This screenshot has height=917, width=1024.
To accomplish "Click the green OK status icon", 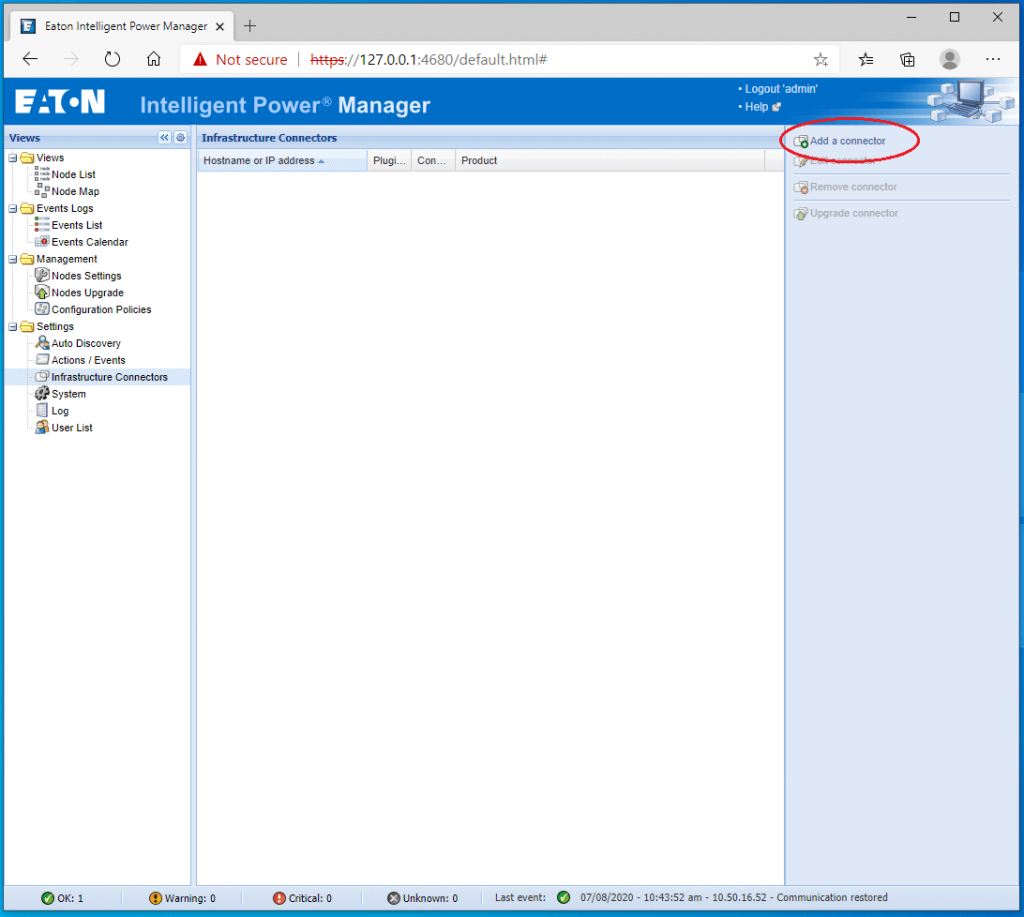I will point(48,898).
